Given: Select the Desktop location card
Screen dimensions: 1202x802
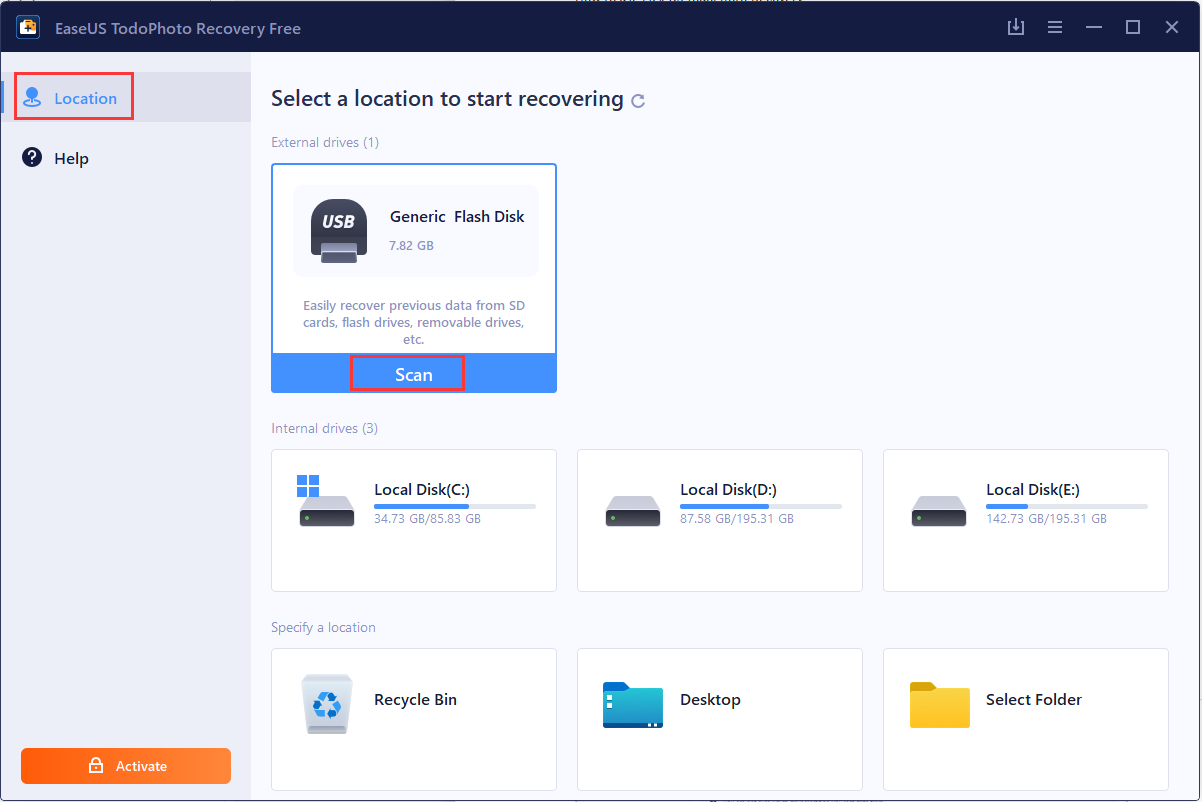Looking at the screenshot, I should tap(720, 719).
